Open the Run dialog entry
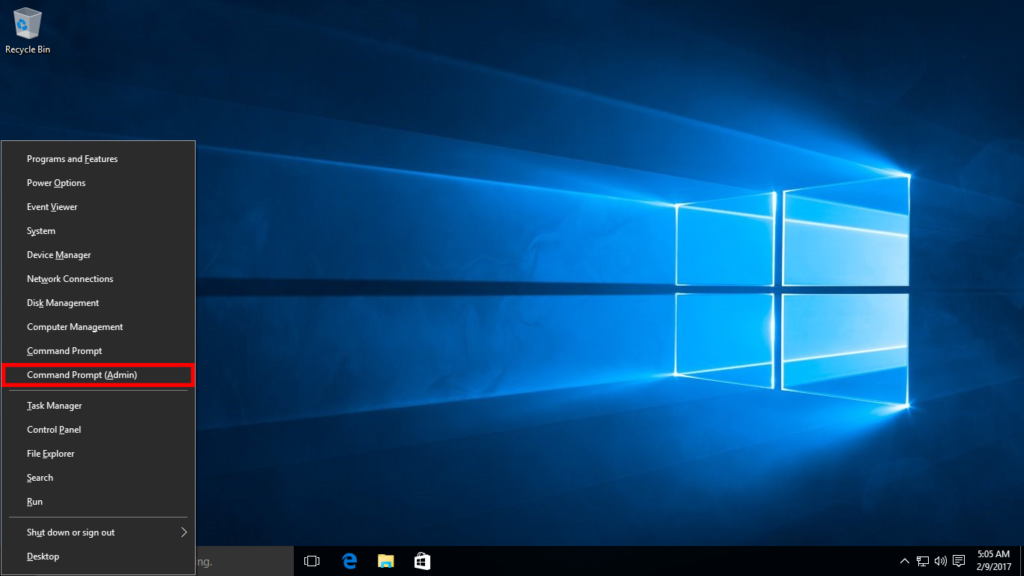The height and width of the screenshot is (576, 1024). [x=99, y=502]
